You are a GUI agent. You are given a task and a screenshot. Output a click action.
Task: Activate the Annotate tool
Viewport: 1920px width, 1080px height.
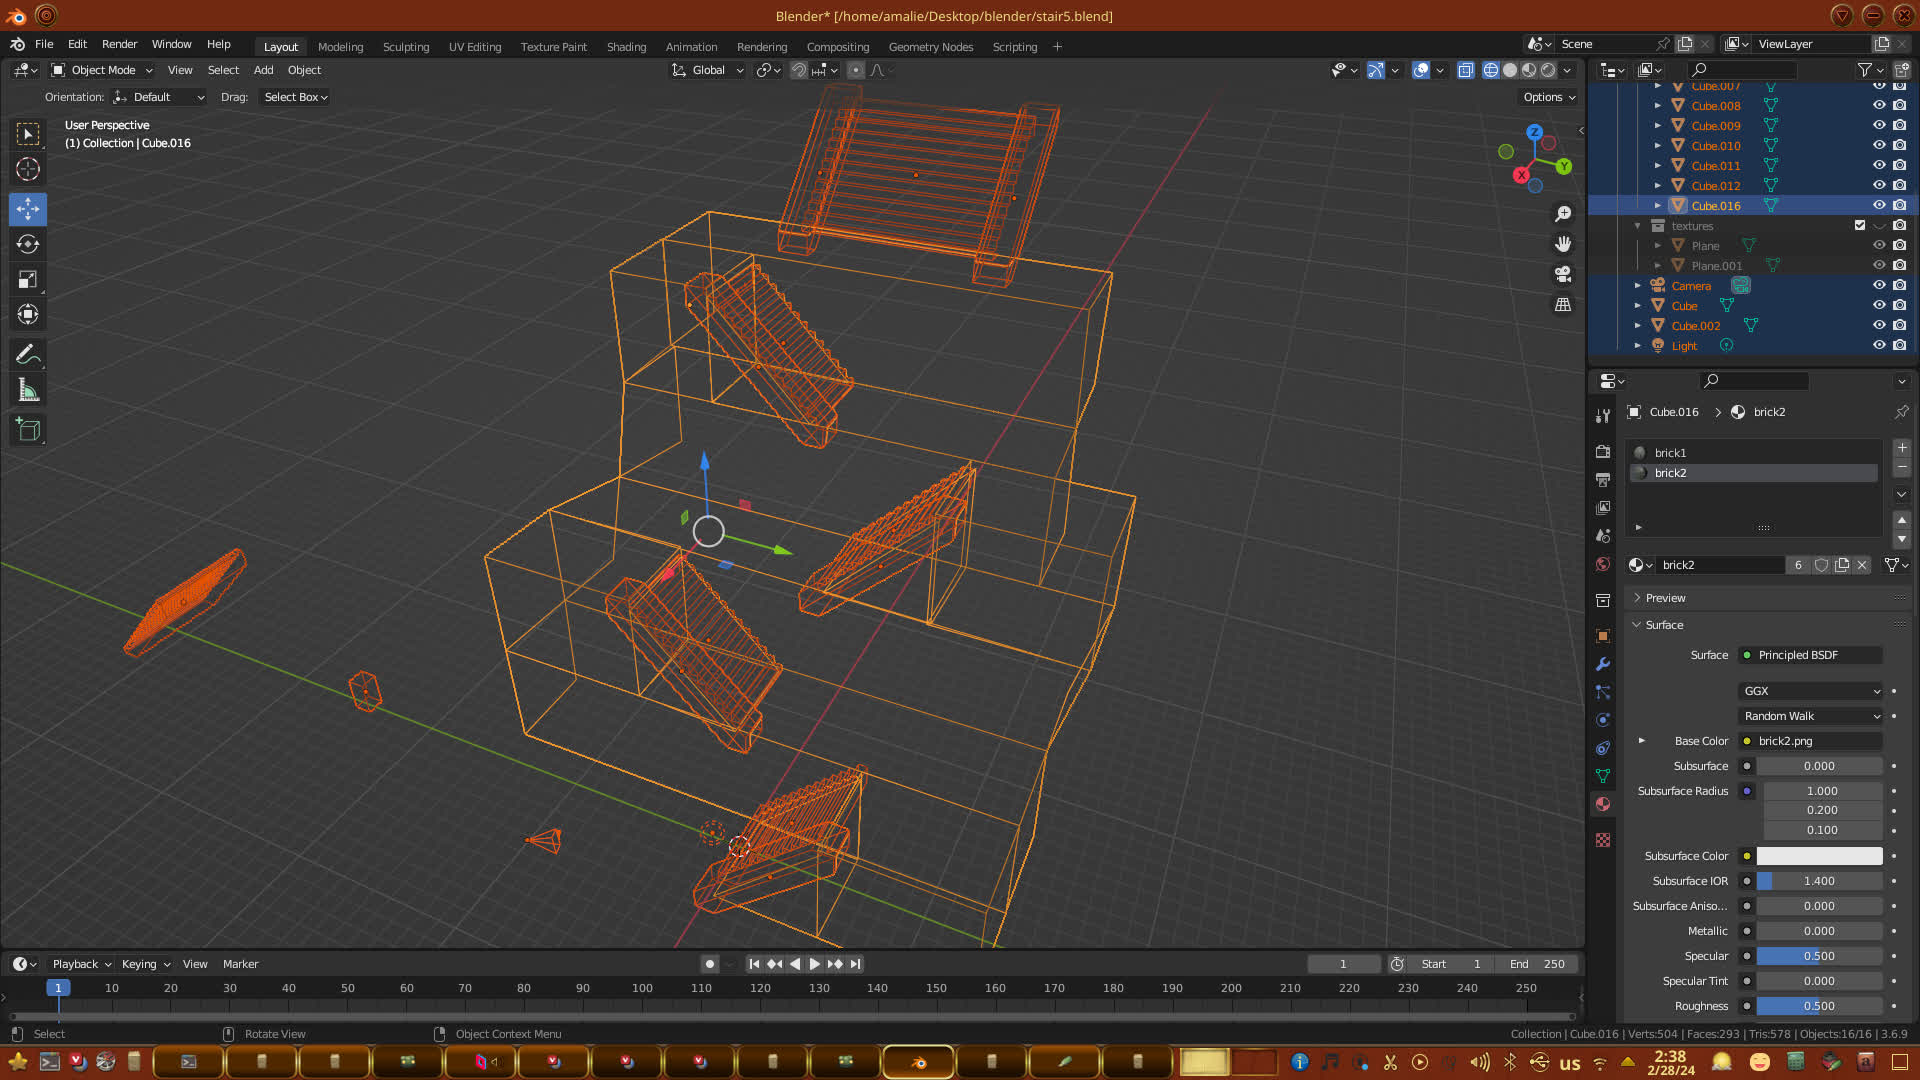click(28, 354)
